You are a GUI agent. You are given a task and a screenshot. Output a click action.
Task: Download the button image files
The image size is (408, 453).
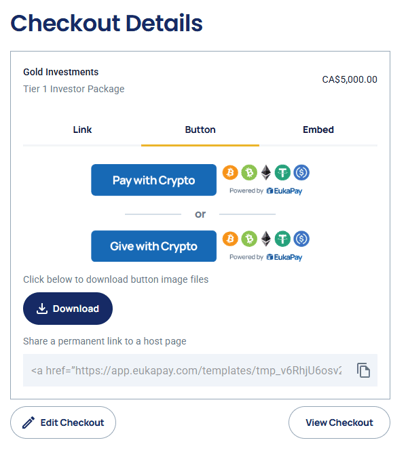click(68, 309)
